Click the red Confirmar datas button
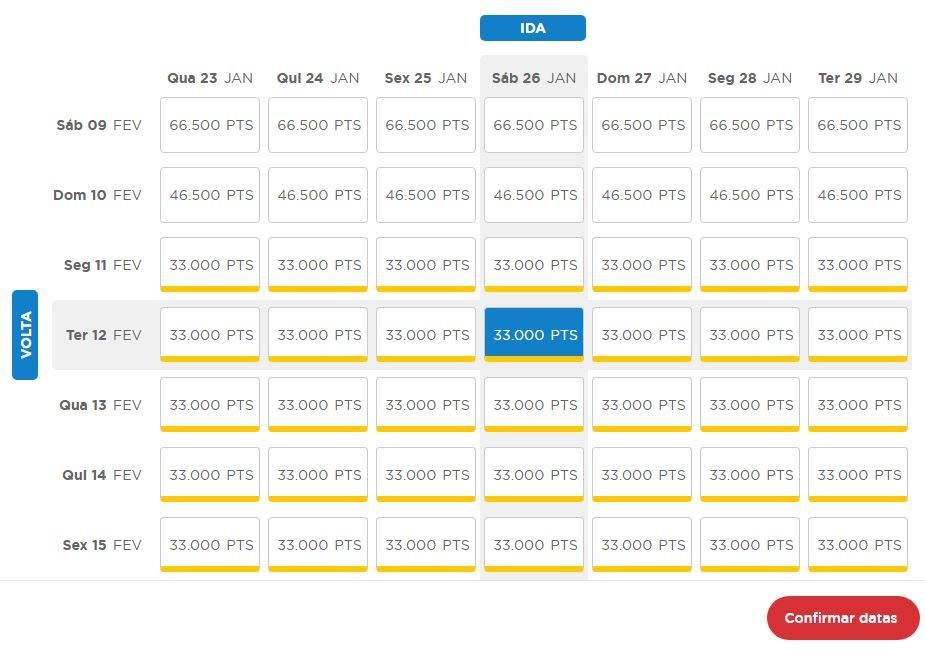This screenshot has height=651, width=925. [x=842, y=618]
